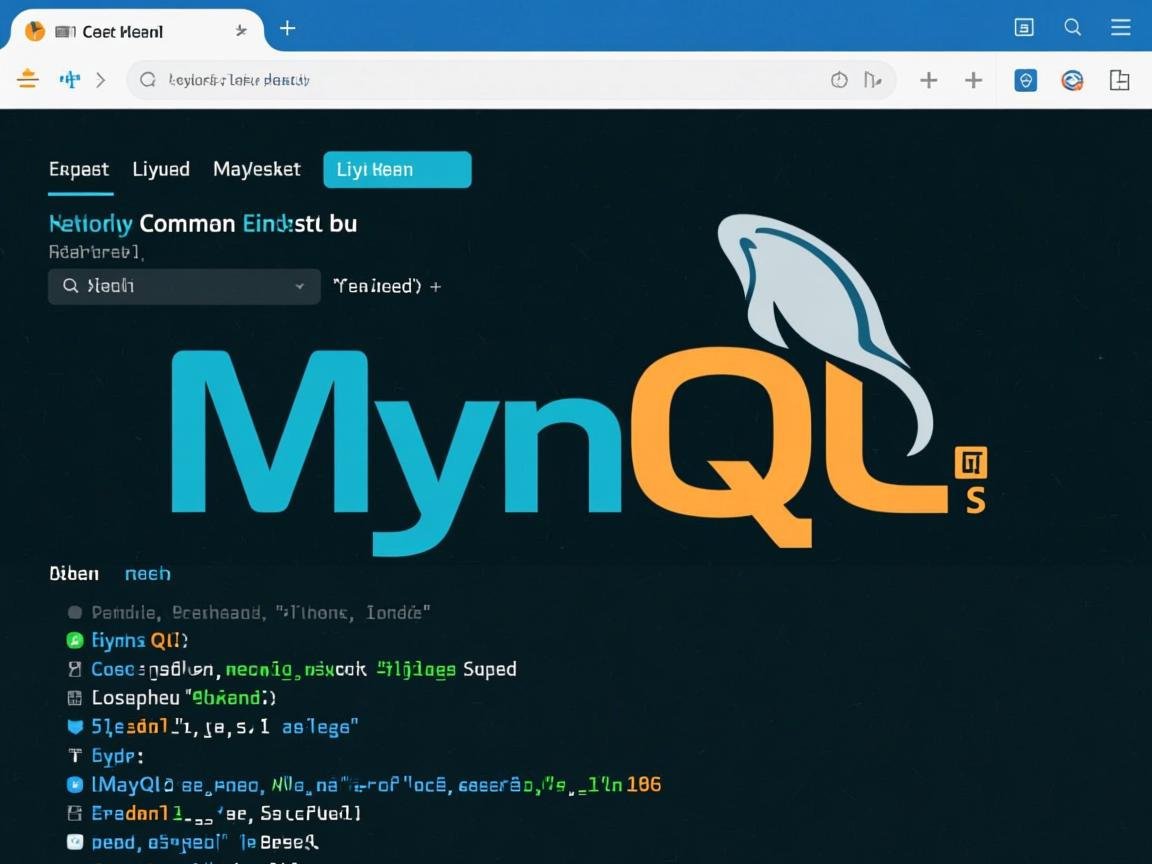The height and width of the screenshot is (864, 1152).
Task: Switch to the 'Mayesket' tab on the page
Action: [x=256, y=169]
